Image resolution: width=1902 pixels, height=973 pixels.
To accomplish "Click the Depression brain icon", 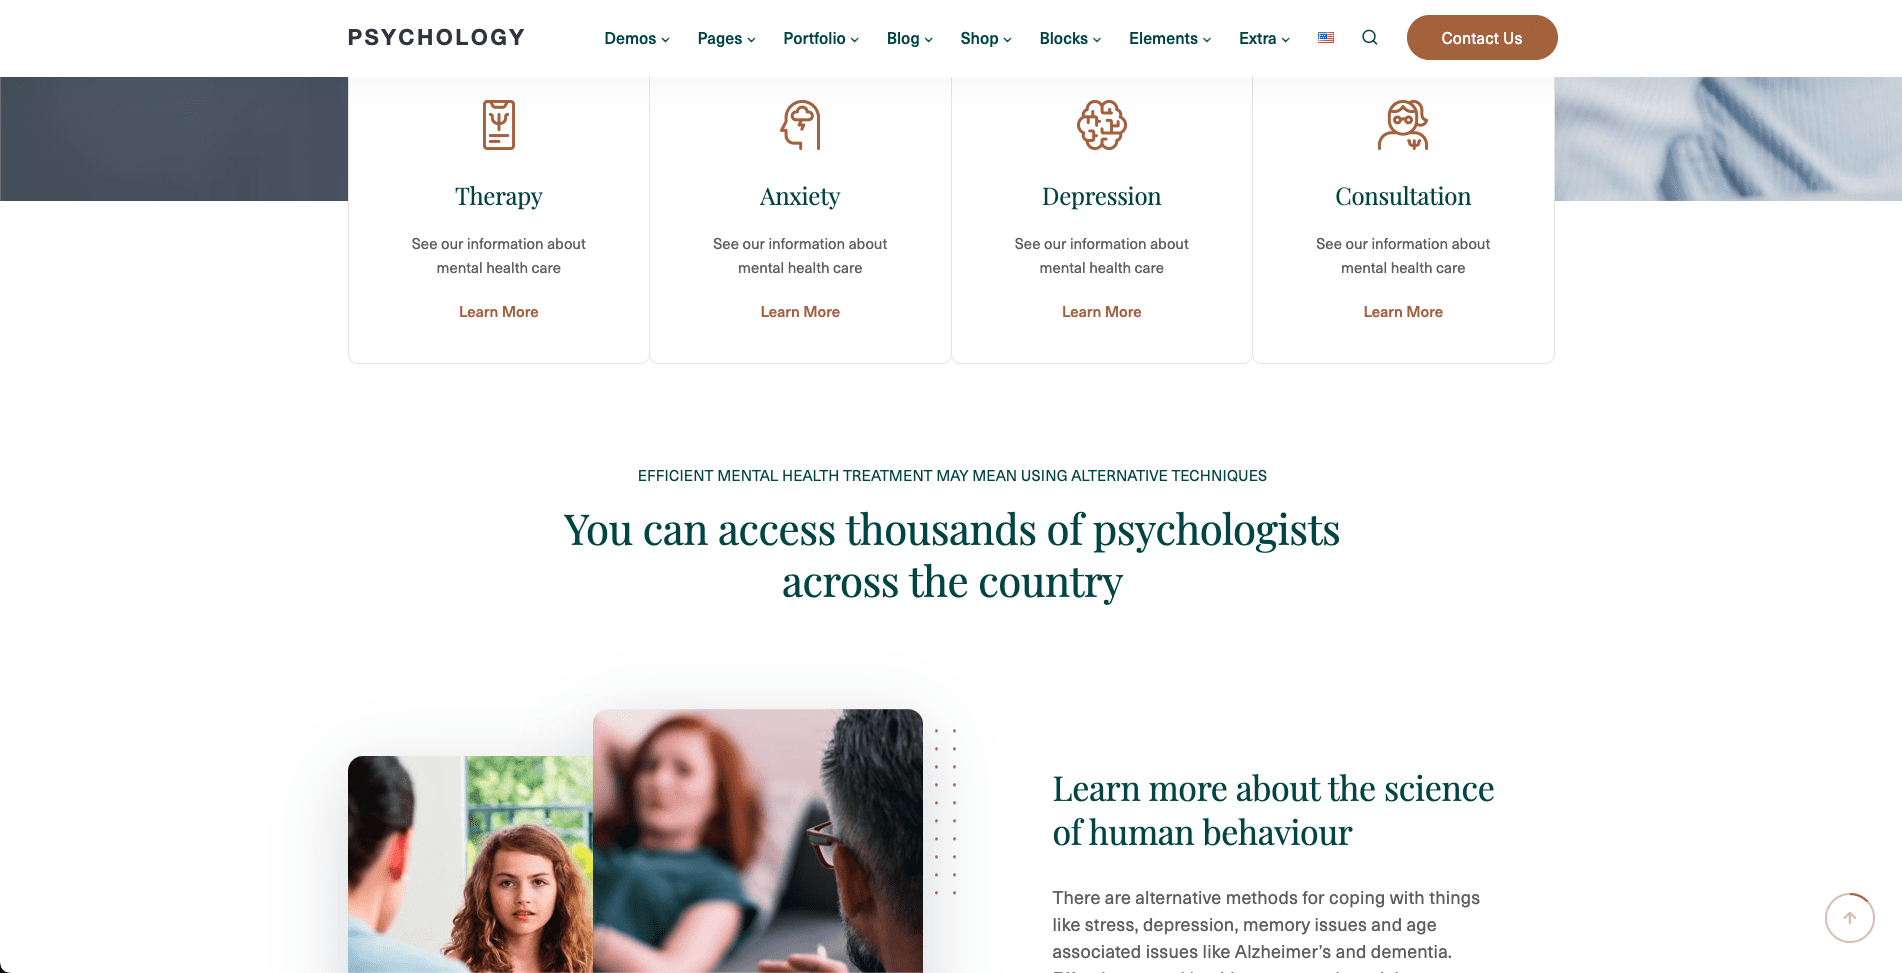I will pyautogui.click(x=1102, y=125).
